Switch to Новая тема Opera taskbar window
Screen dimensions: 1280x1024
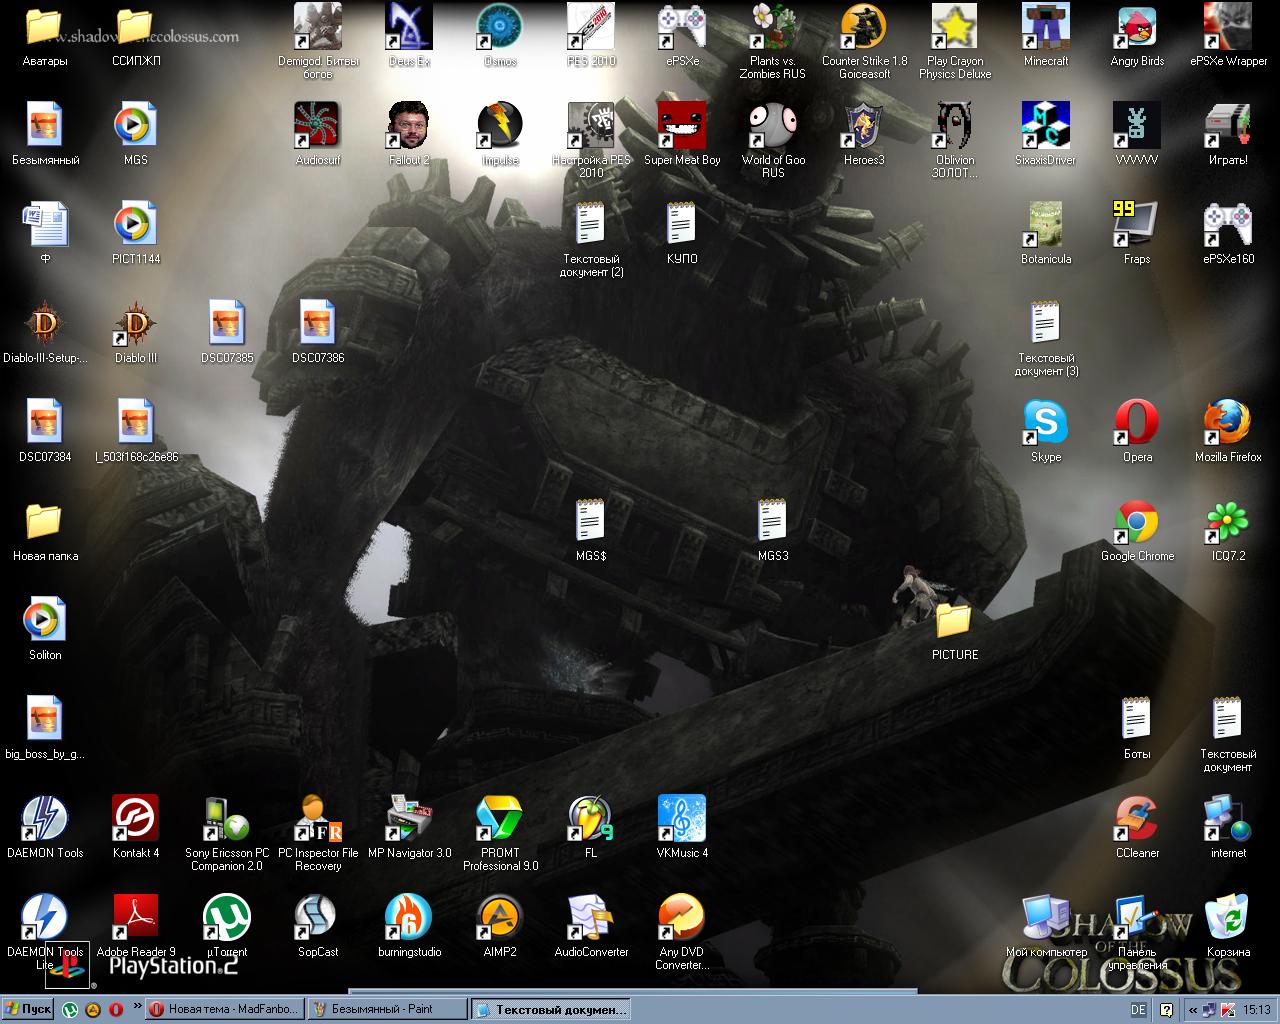[x=224, y=1009]
